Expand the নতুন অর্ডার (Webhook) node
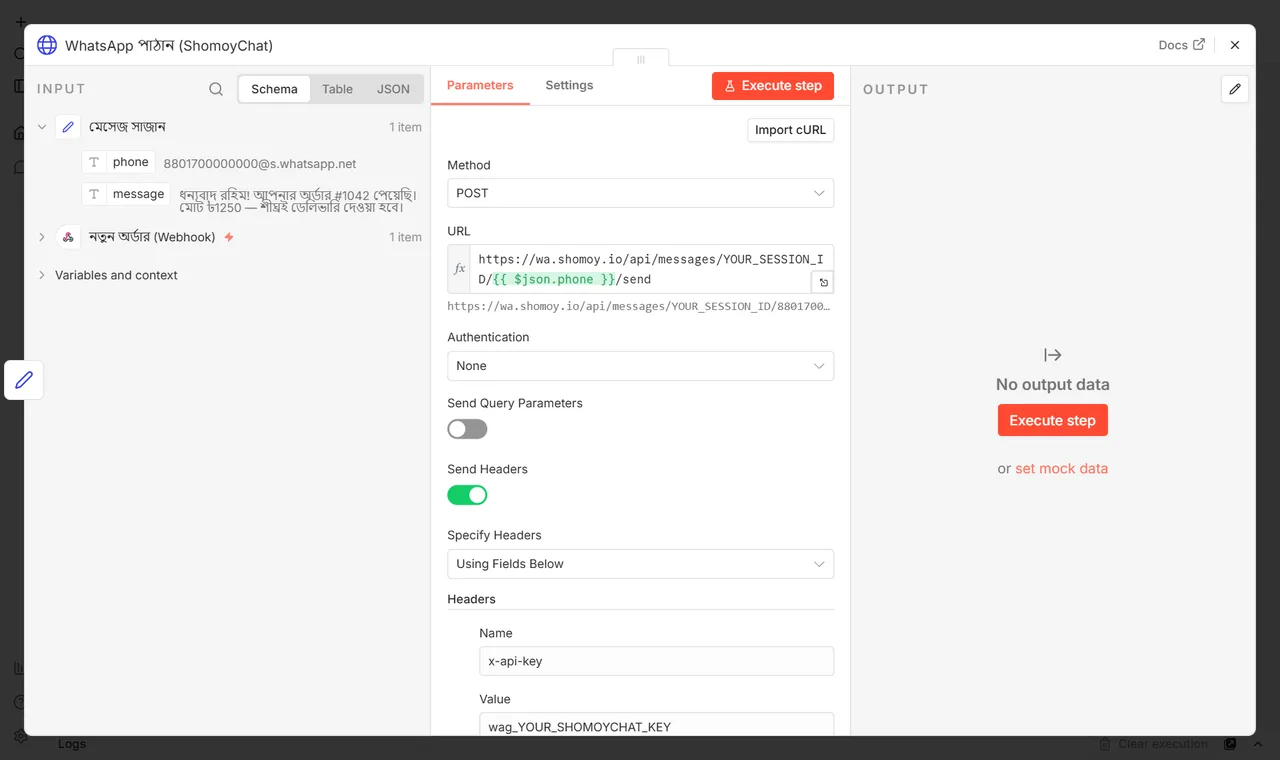 [x=42, y=237]
